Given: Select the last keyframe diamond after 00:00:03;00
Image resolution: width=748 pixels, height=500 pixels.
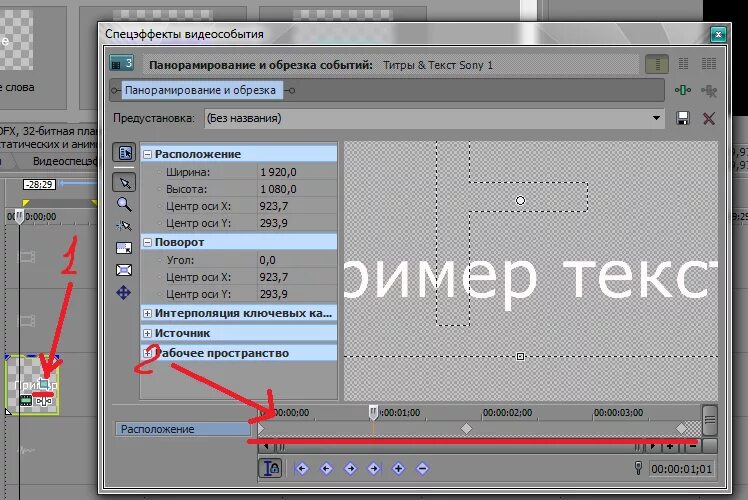Looking at the screenshot, I should (682, 429).
